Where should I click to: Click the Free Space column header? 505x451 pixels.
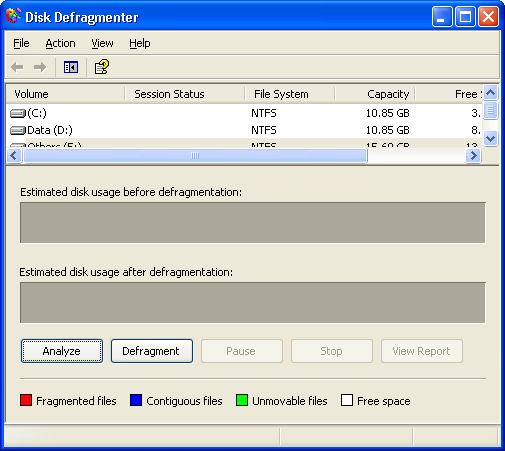pos(449,94)
